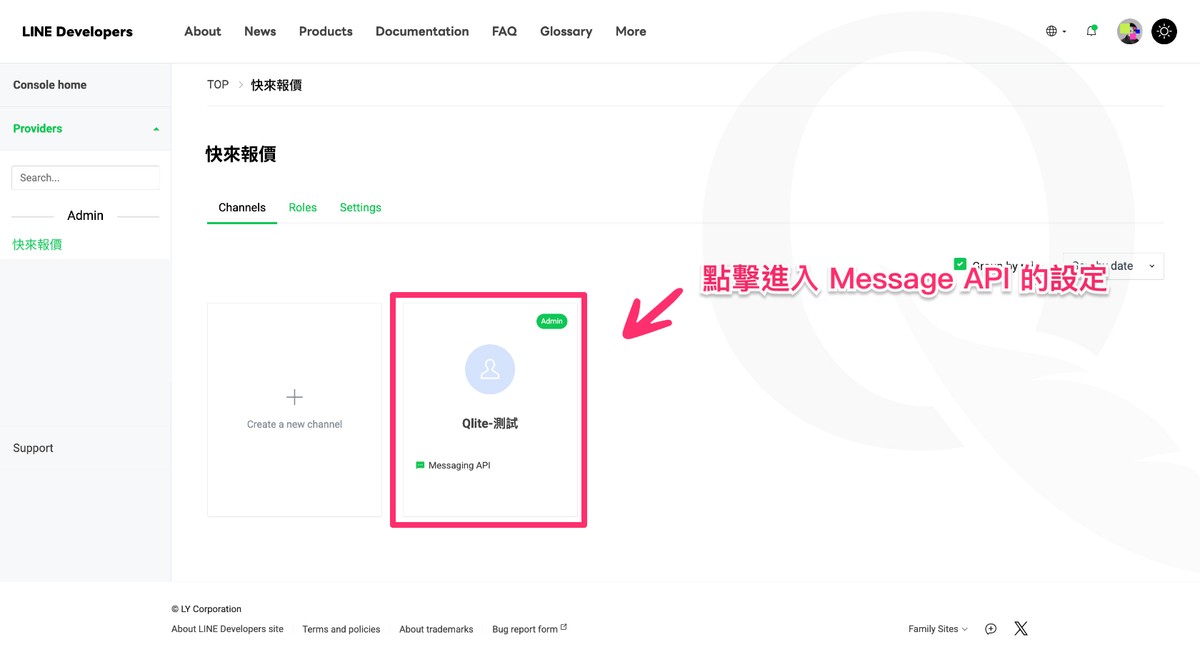Toggle the light/dark theme sun button
The width and height of the screenshot is (1200, 657).
click(x=1164, y=31)
